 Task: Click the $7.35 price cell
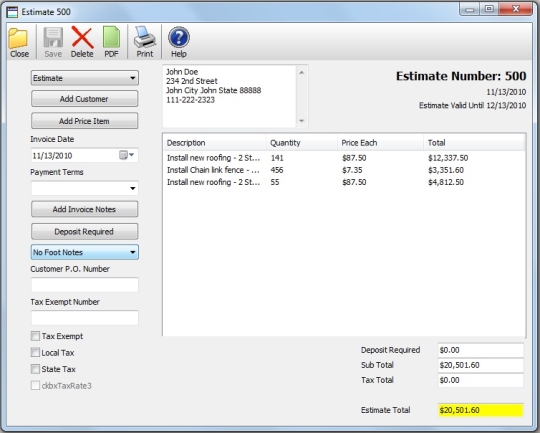click(352, 170)
